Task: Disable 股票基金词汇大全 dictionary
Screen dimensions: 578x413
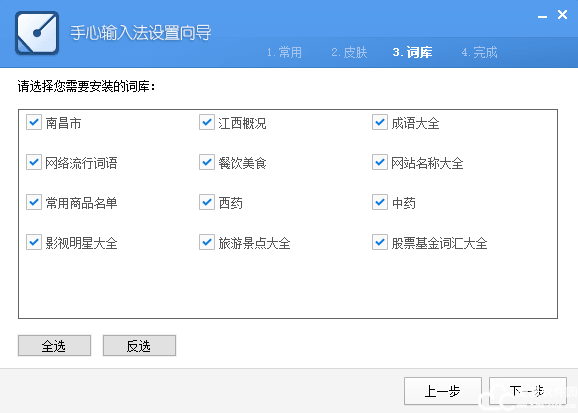Action: click(x=380, y=242)
